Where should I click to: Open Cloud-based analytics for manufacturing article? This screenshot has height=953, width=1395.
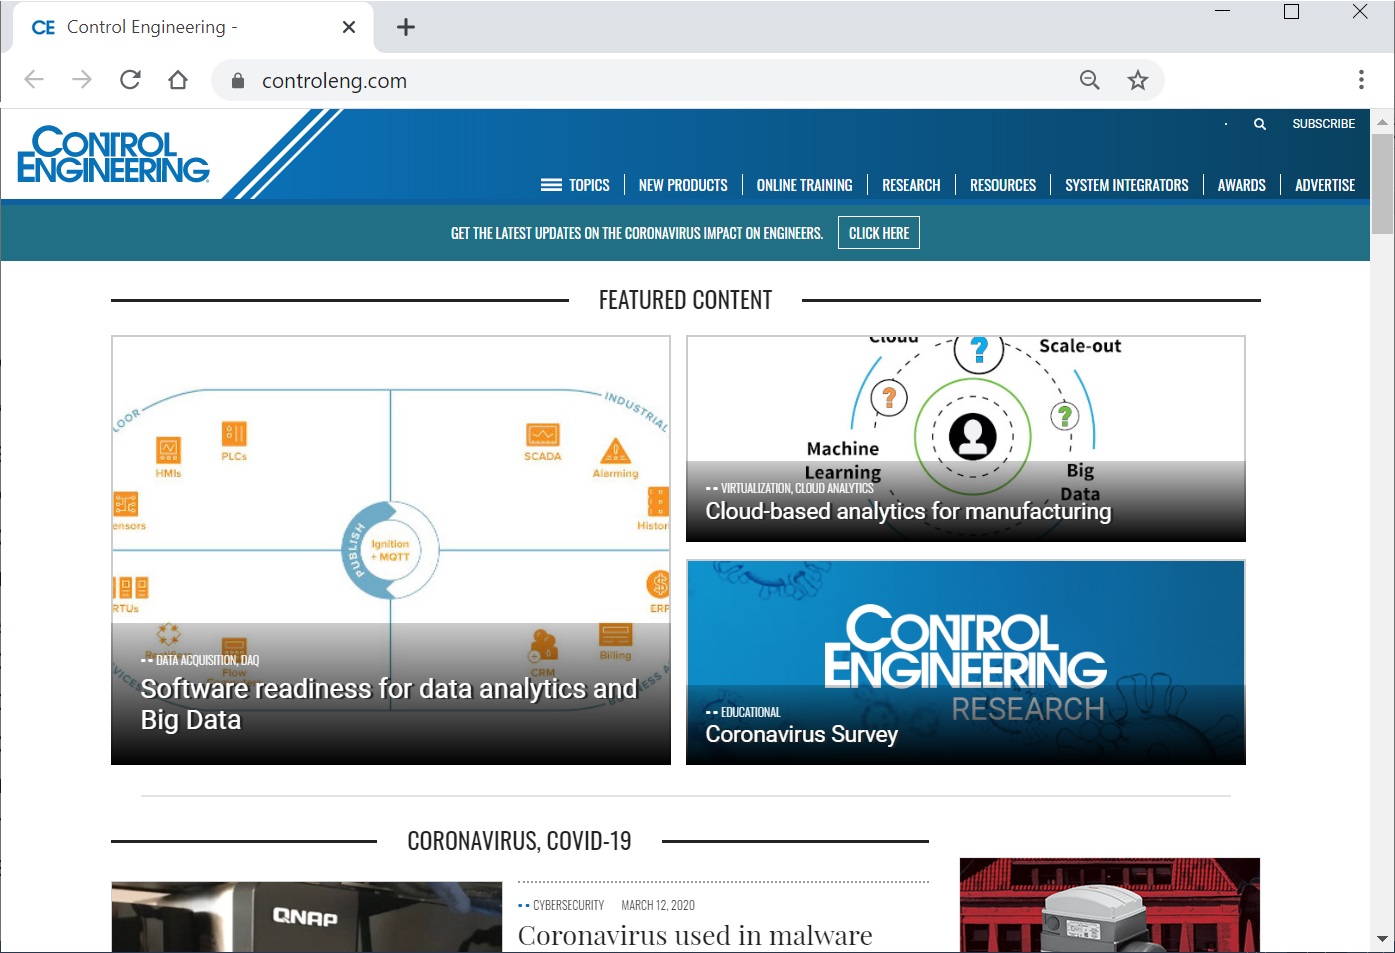[908, 511]
